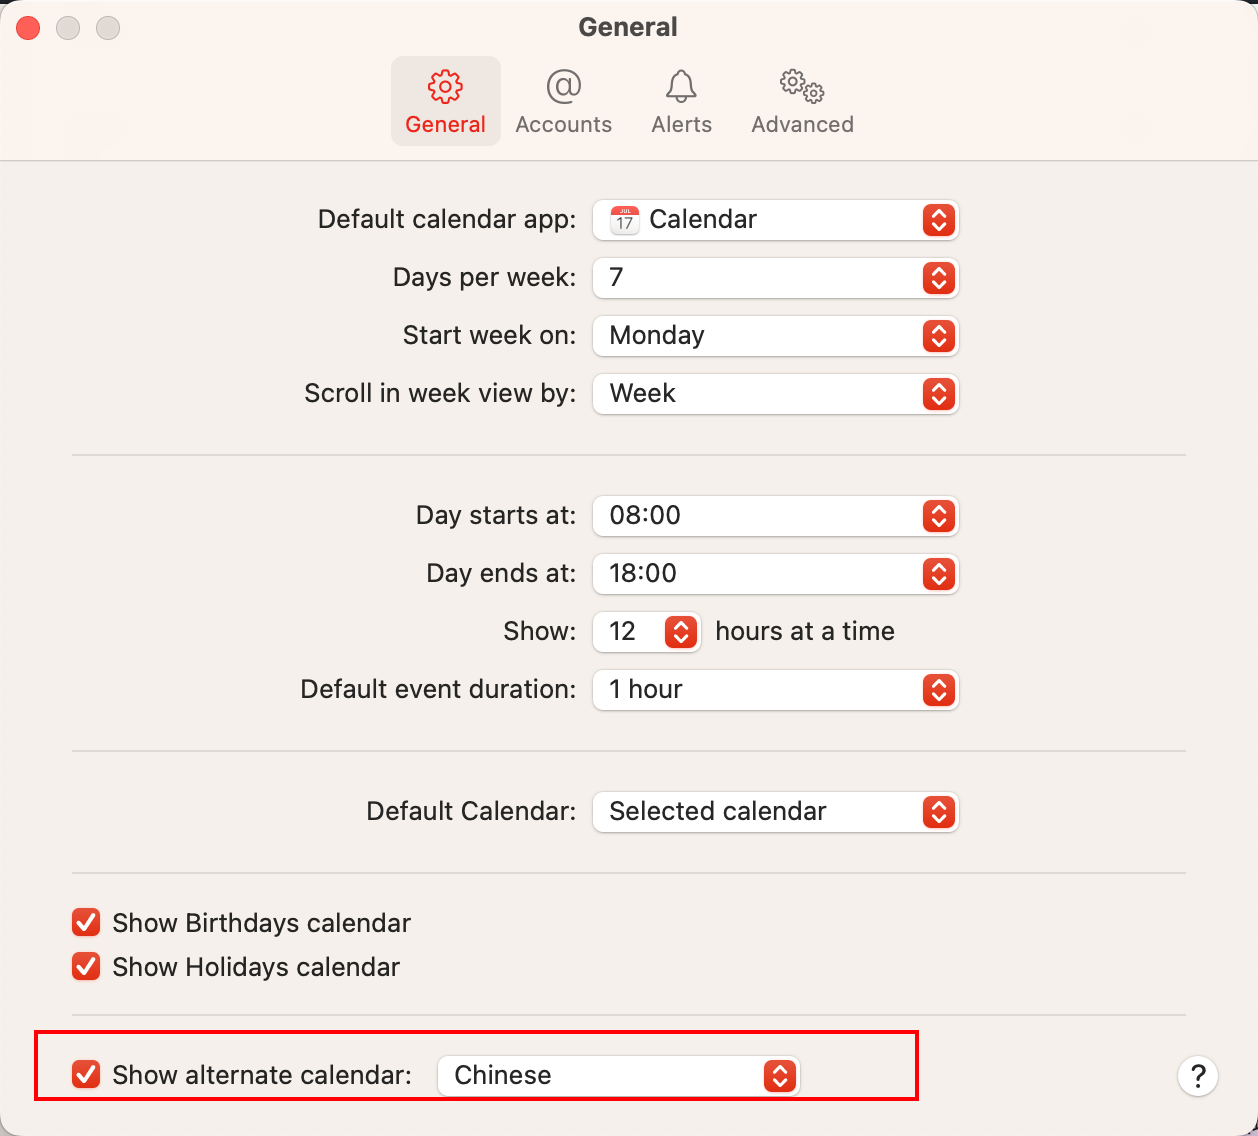Viewport: 1258px width, 1136px height.
Task: Open the Days per week dropdown
Action: (775, 278)
